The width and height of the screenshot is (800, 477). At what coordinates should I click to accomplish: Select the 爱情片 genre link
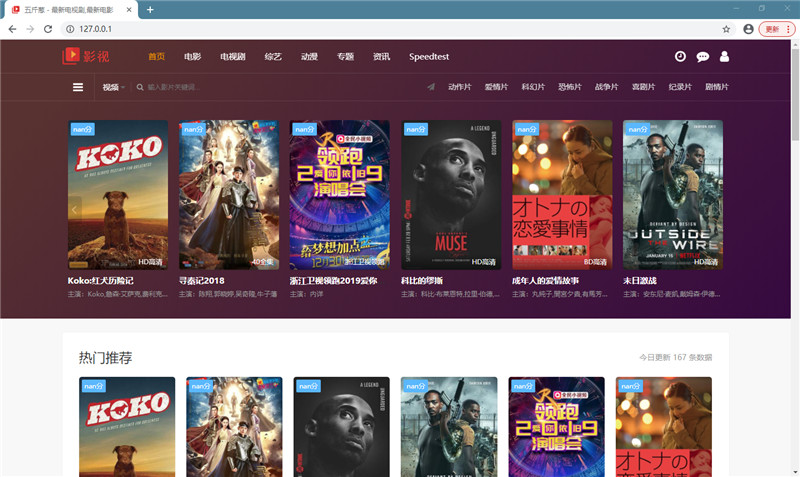[x=496, y=87]
